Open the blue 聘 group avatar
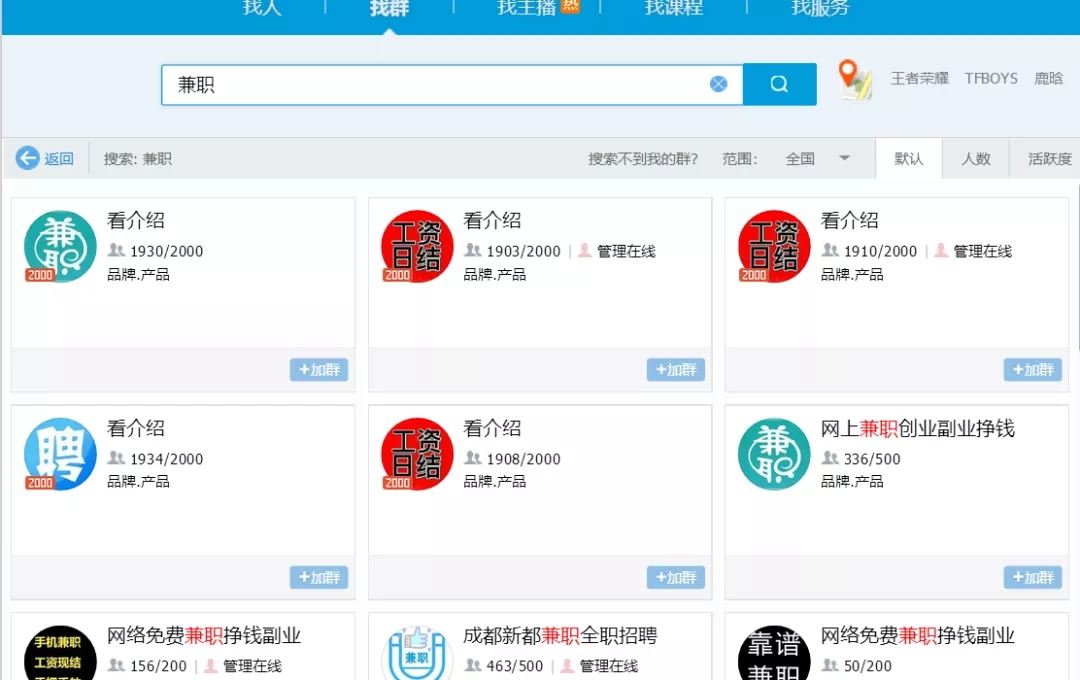 (x=60, y=454)
